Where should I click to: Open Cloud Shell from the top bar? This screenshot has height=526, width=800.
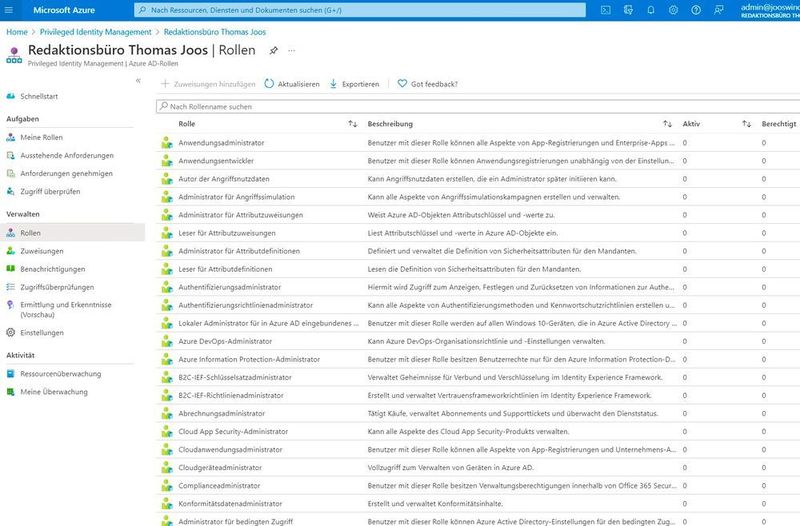coord(606,10)
